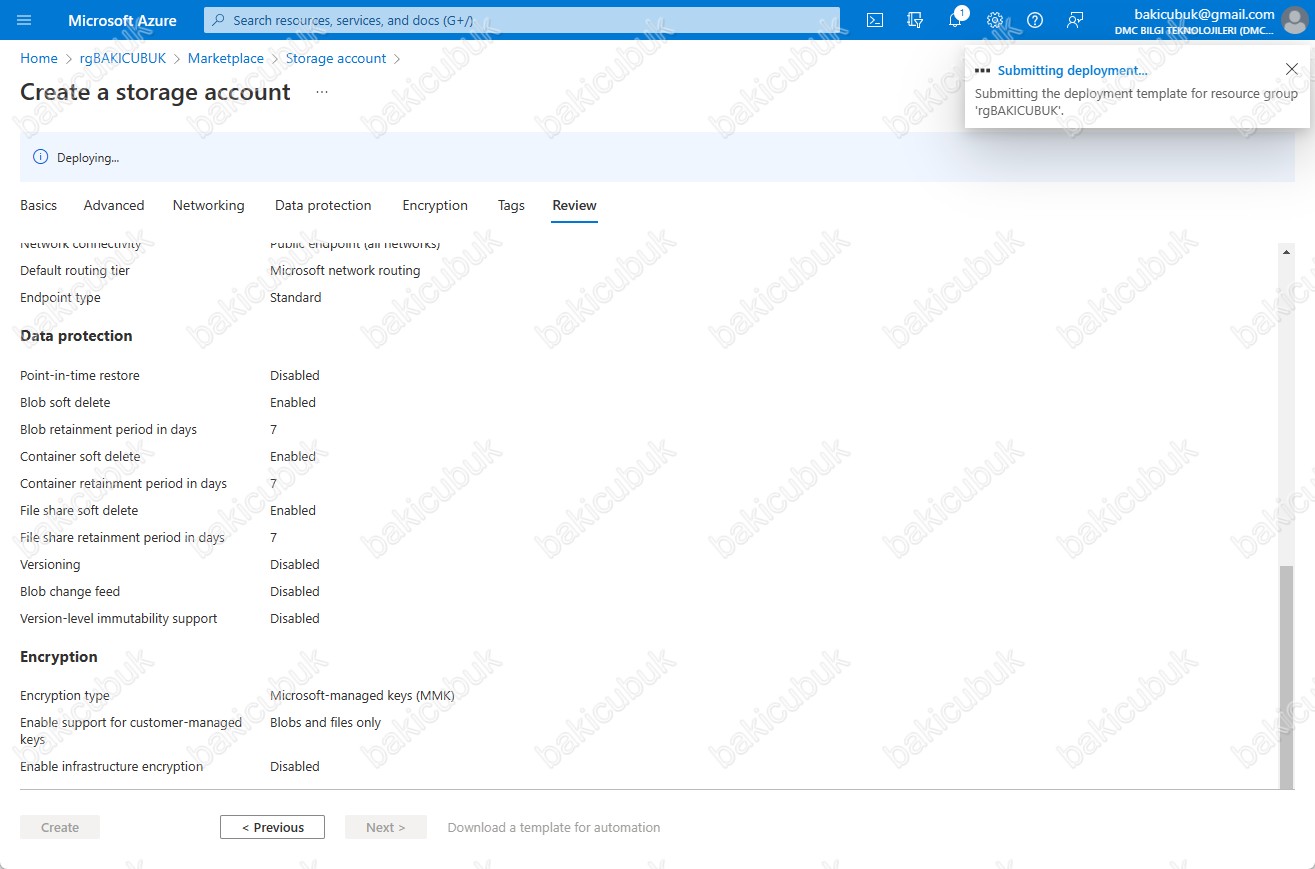Click the user account avatar
1315x869 pixels.
click(1294, 20)
